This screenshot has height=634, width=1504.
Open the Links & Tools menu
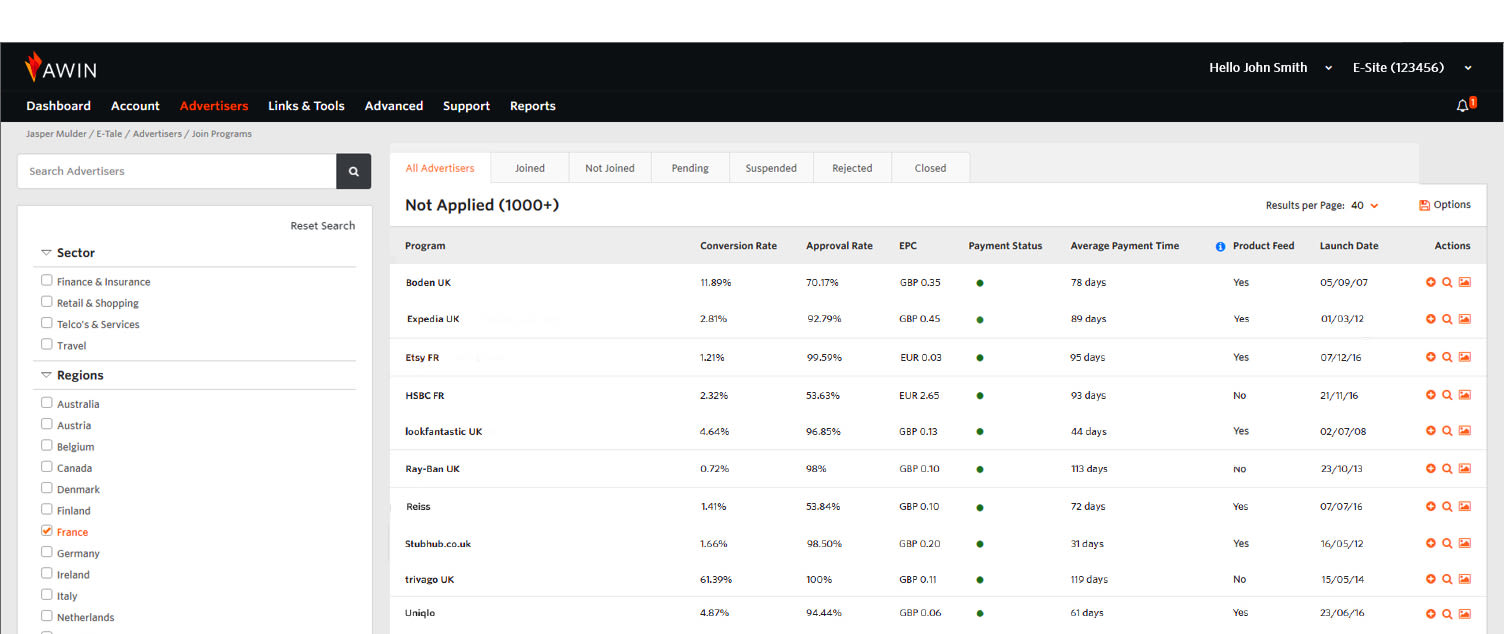click(x=306, y=106)
